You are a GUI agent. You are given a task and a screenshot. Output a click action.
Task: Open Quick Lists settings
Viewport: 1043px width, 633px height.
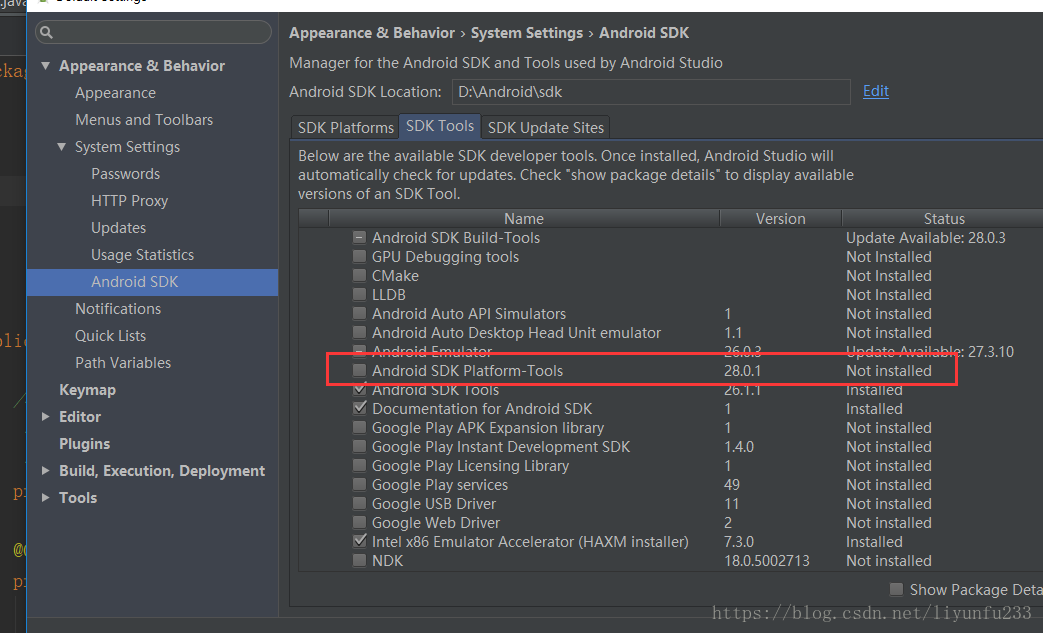tap(110, 336)
